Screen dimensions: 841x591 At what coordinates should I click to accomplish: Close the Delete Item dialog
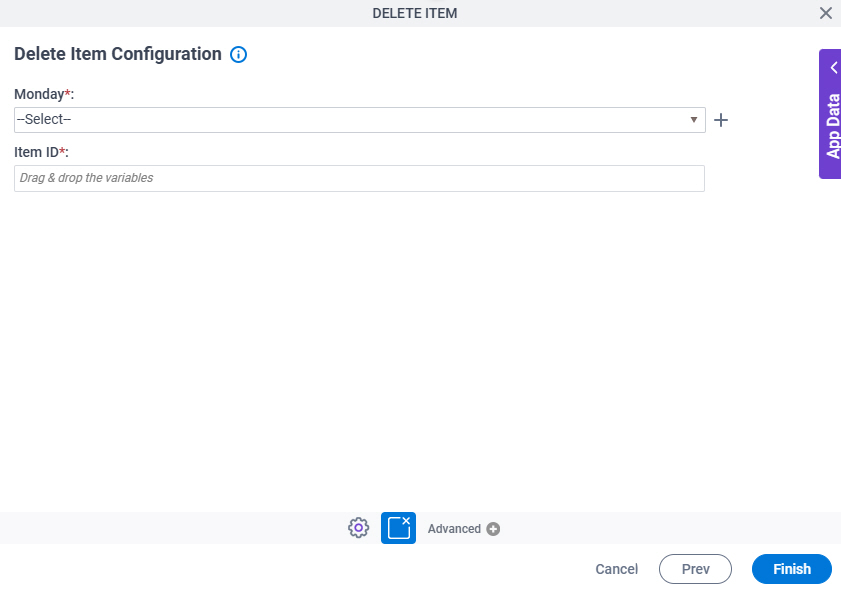(x=825, y=13)
